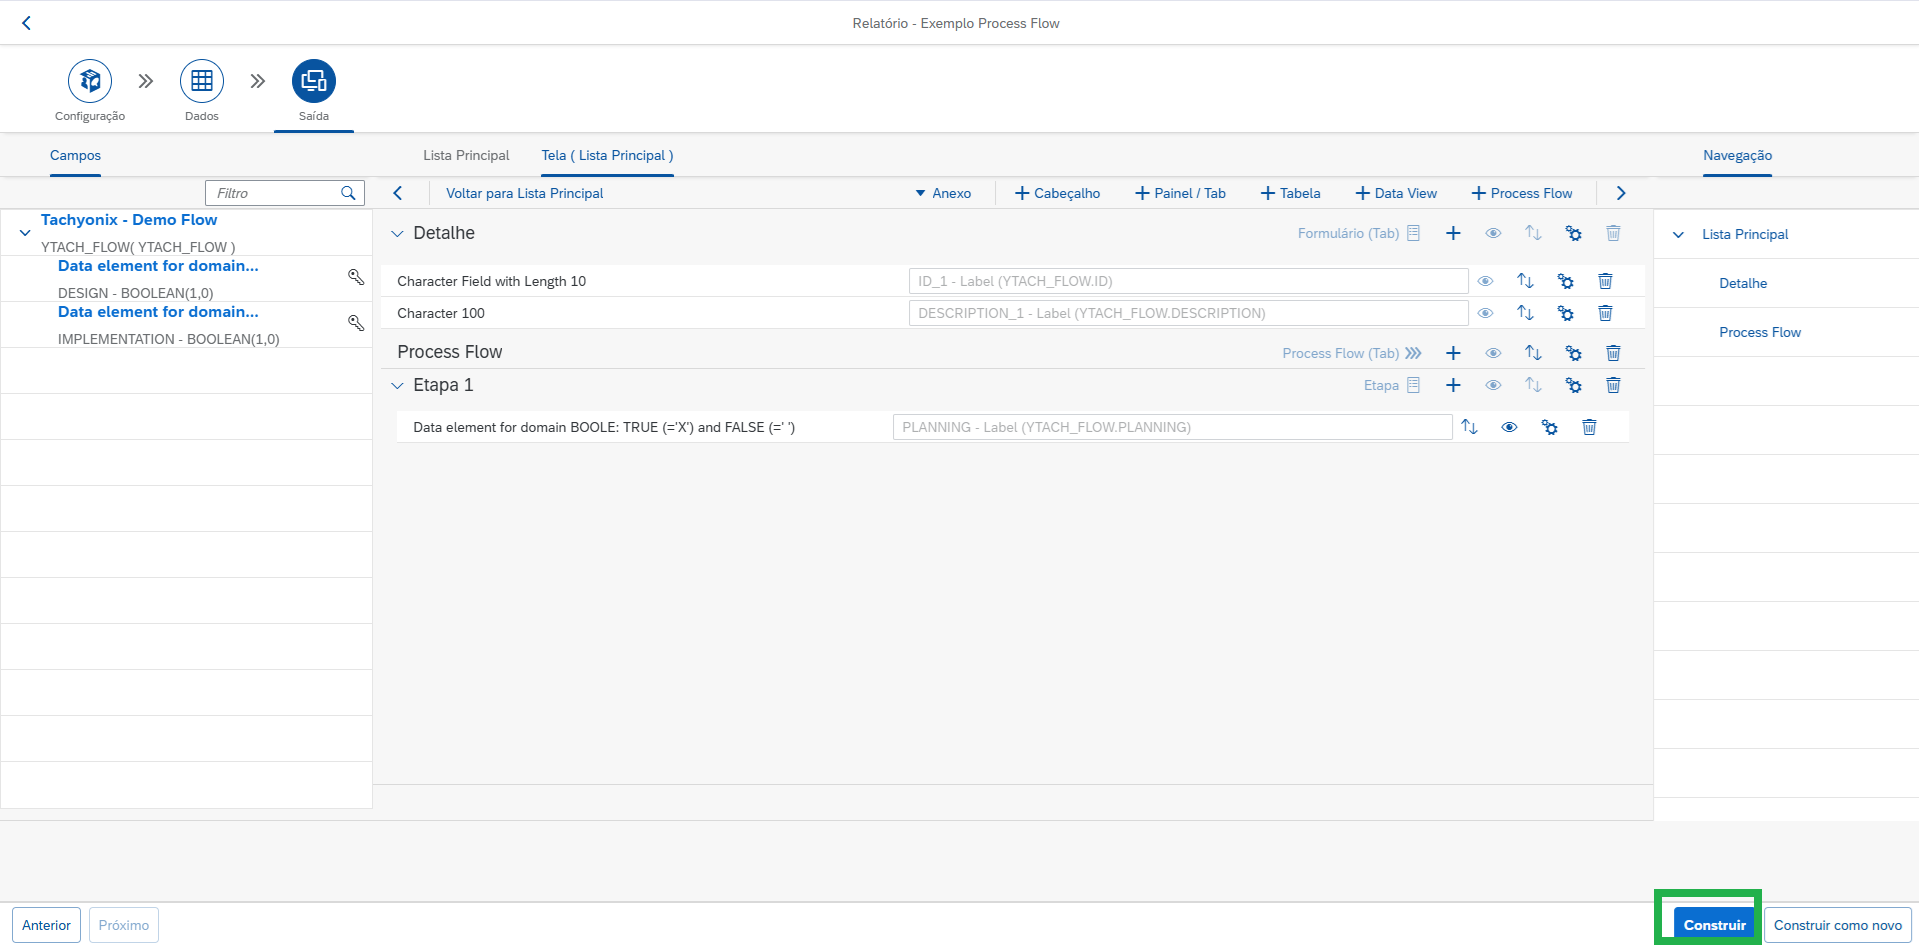This screenshot has width=1919, height=946.
Task: Collapse Lista Principal in Navegação
Action: tap(1678, 235)
